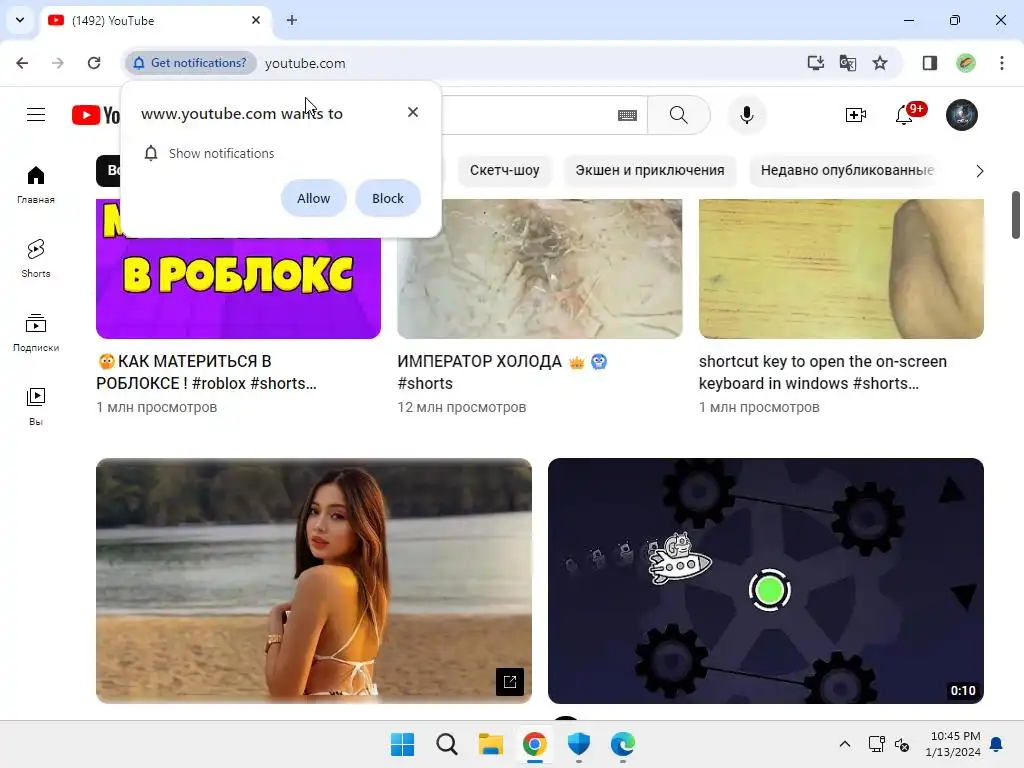
Task: Open the Shorts section in sidebar
Action: point(36,259)
